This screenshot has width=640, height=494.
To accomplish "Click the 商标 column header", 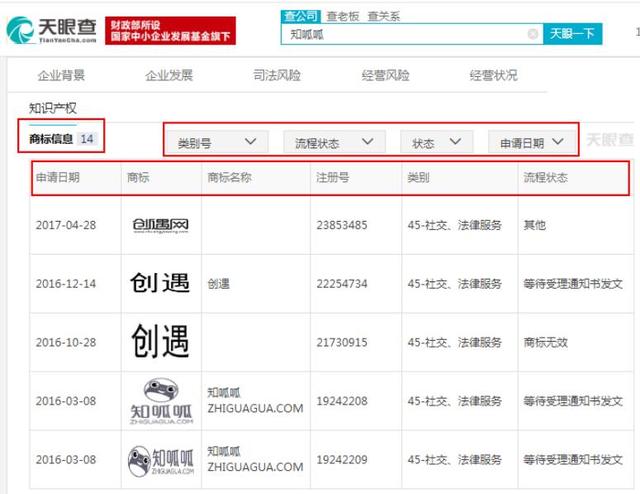I will click(x=138, y=178).
